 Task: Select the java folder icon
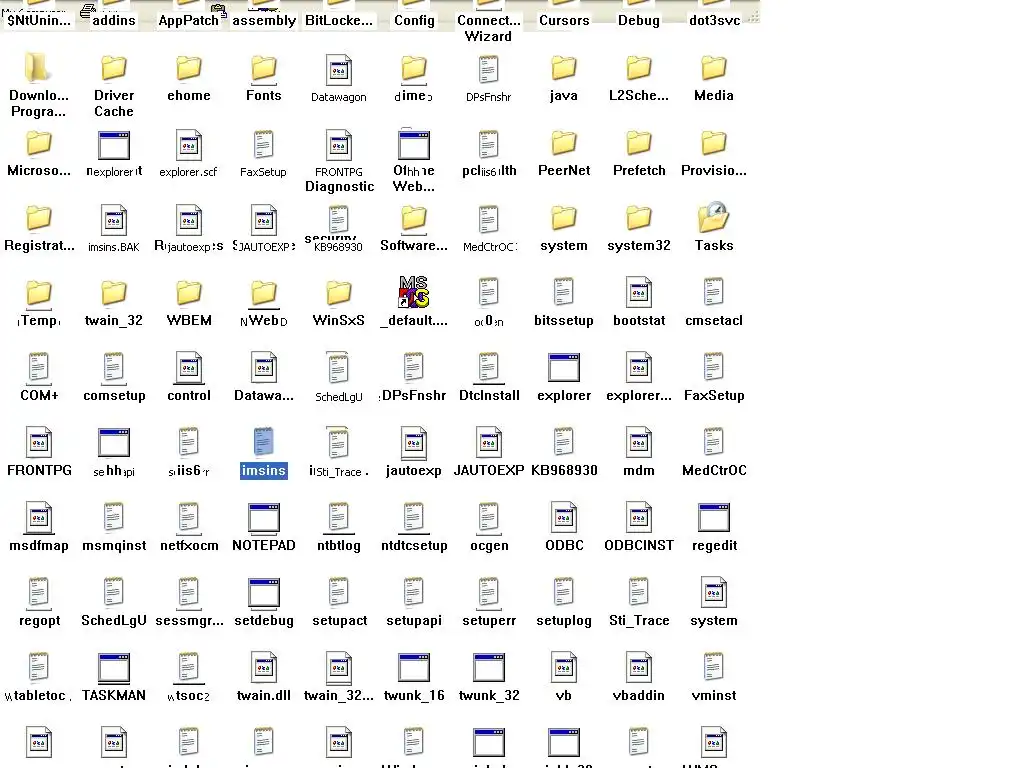[564, 68]
